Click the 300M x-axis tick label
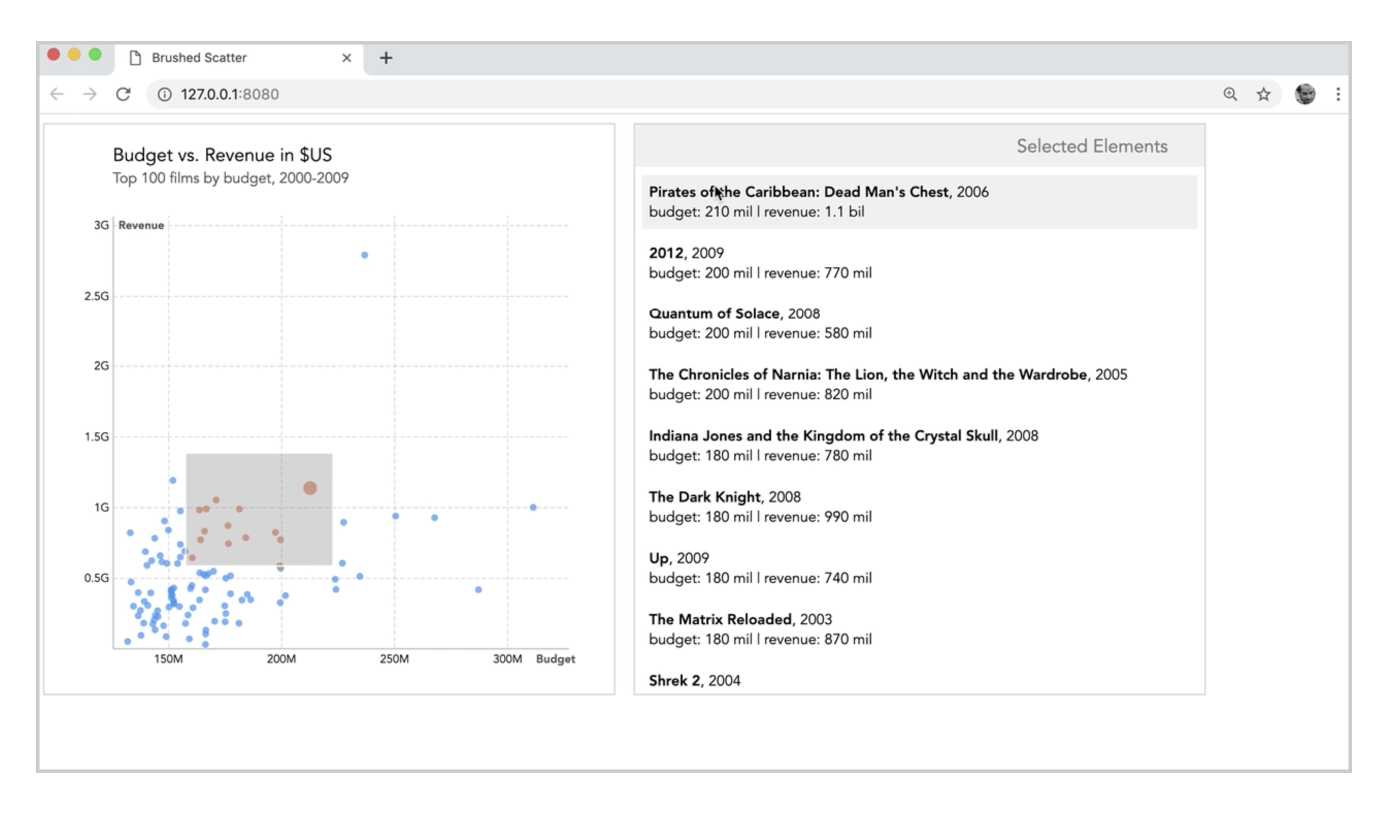 click(507, 660)
